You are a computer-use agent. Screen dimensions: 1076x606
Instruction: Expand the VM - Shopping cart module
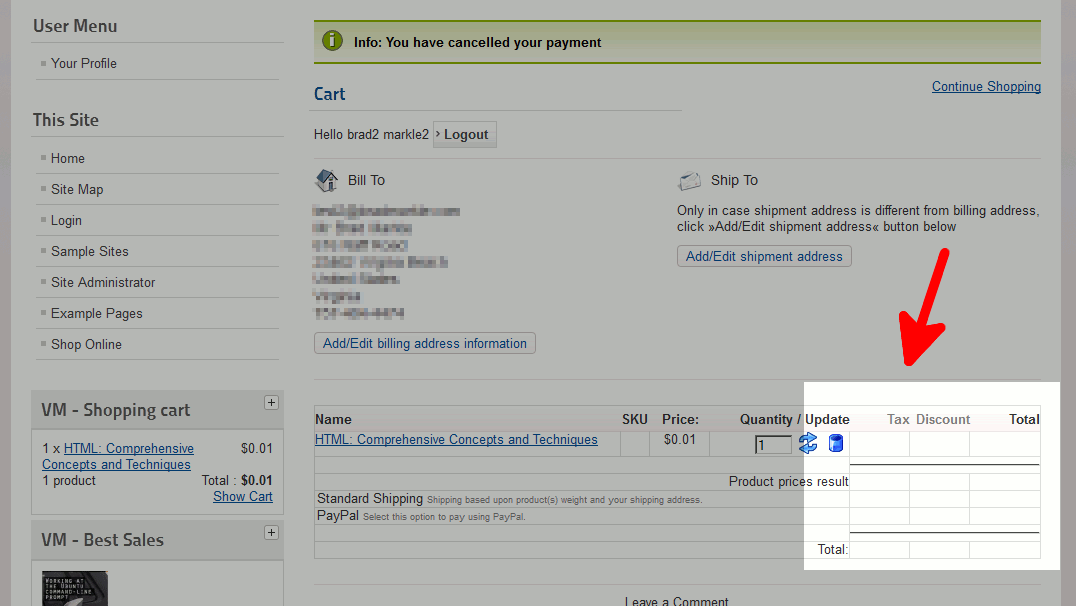271,402
